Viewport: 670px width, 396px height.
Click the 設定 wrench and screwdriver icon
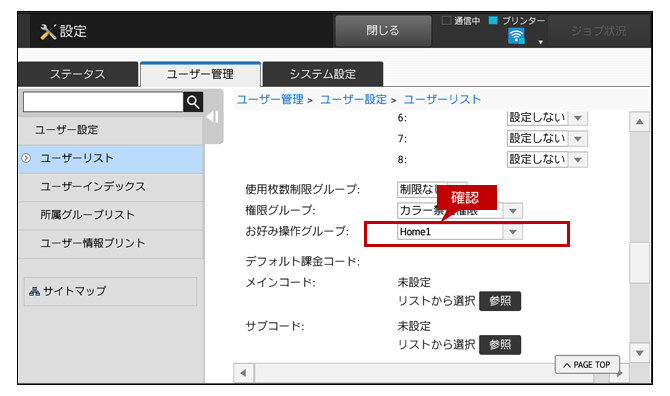[x=48, y=32]
